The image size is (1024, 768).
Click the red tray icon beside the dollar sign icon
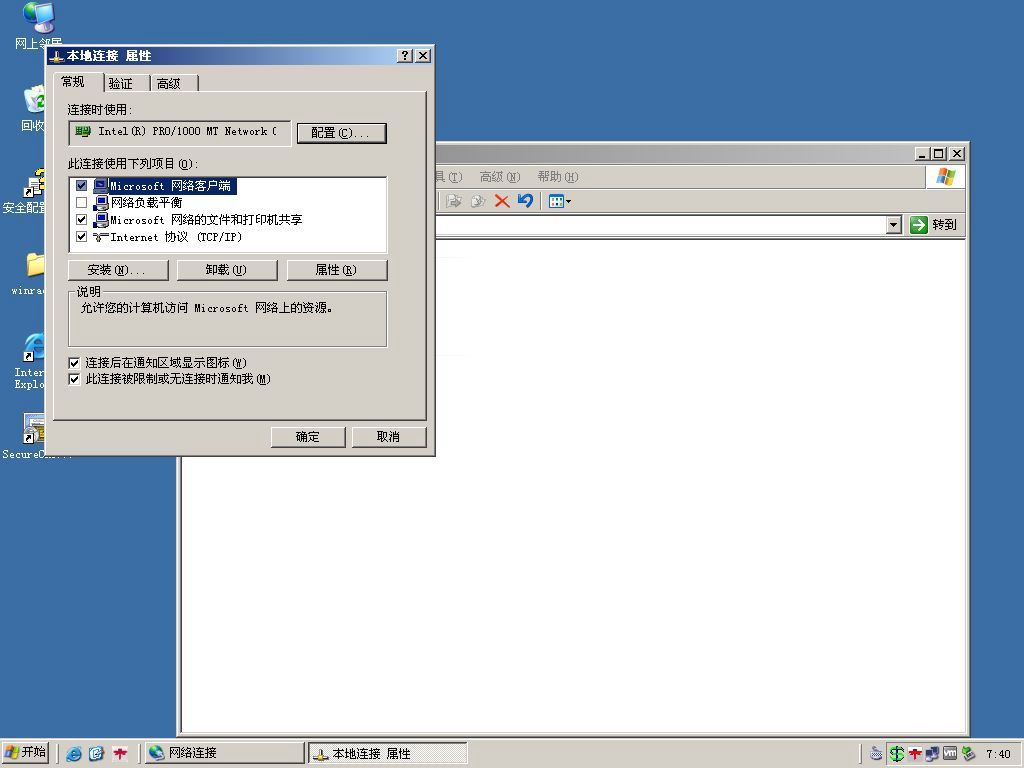point(915,754)
